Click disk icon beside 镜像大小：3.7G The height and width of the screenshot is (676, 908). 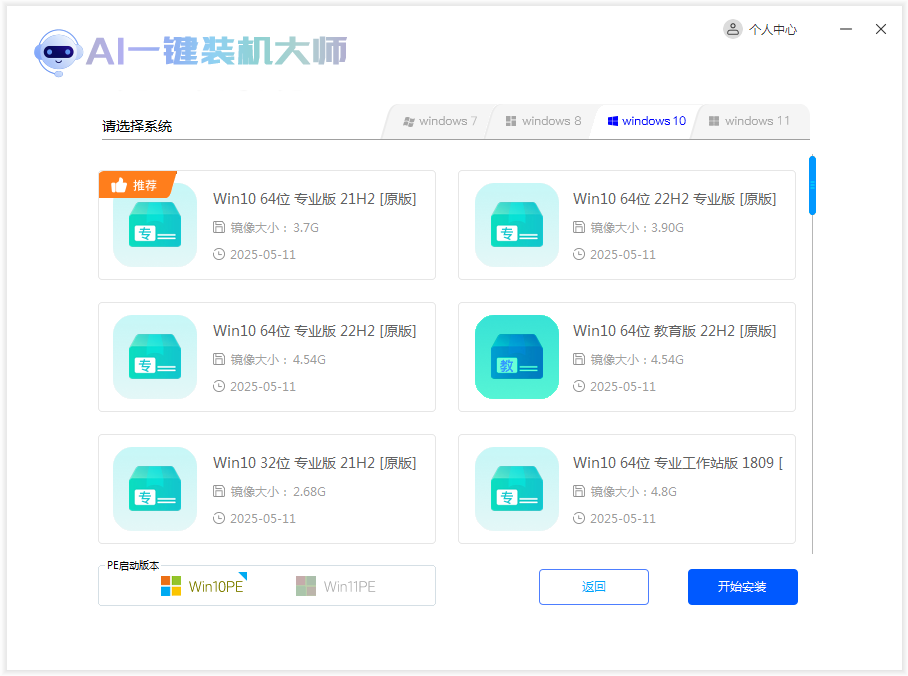click(219, 227)
